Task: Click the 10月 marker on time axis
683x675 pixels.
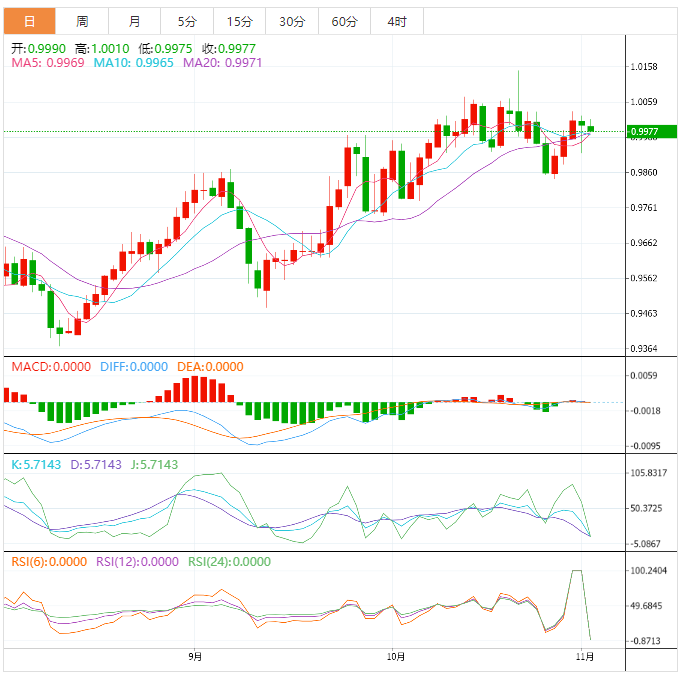Action: (395, 657)
